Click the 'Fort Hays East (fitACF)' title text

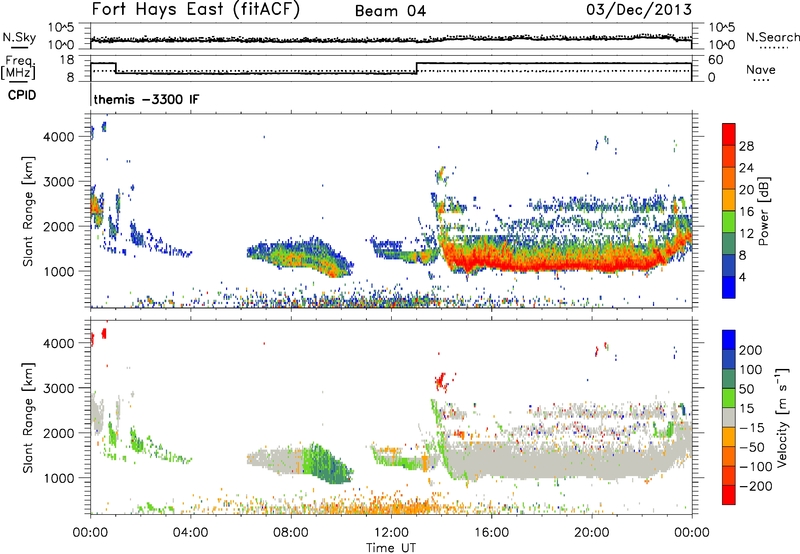(x=195, y=9)
